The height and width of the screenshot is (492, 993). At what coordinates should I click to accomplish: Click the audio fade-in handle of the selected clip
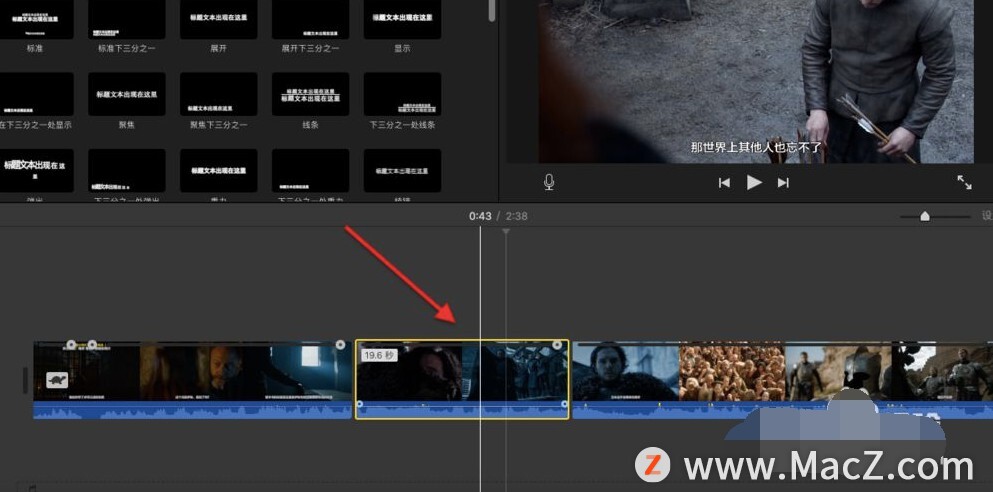pyautogui.click(x=360, y=404)
